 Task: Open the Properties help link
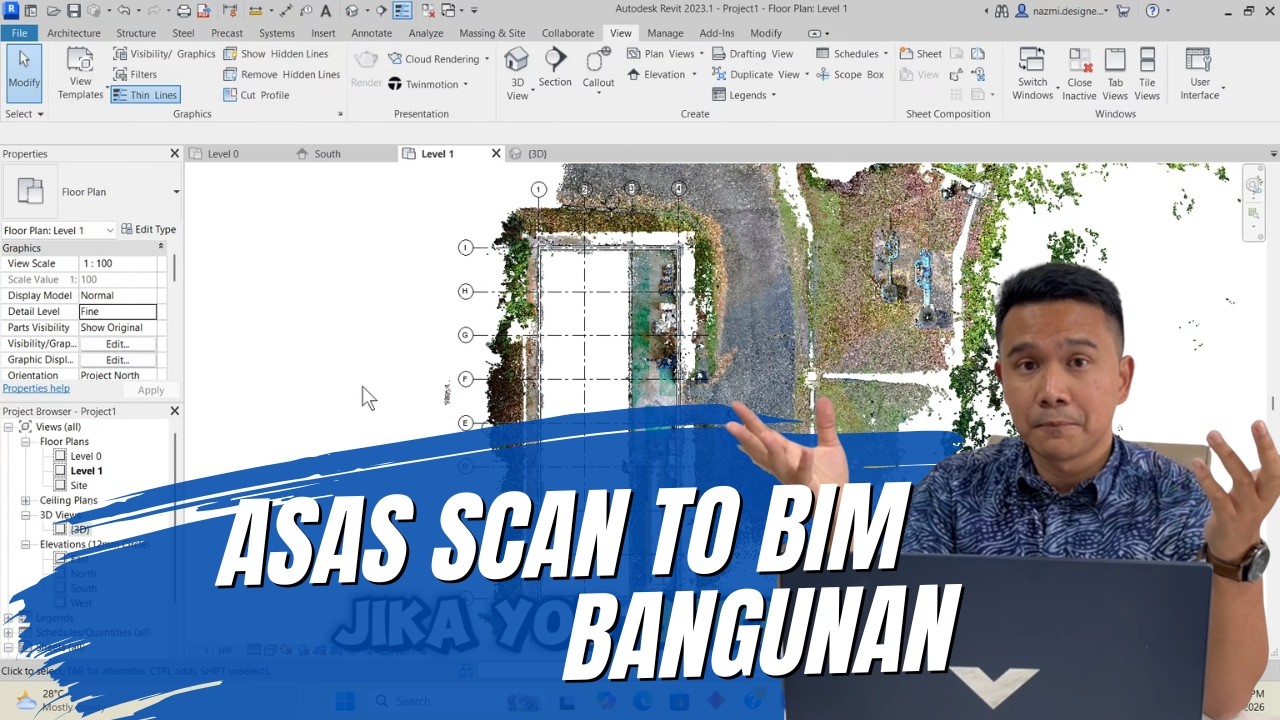[36, 388]
